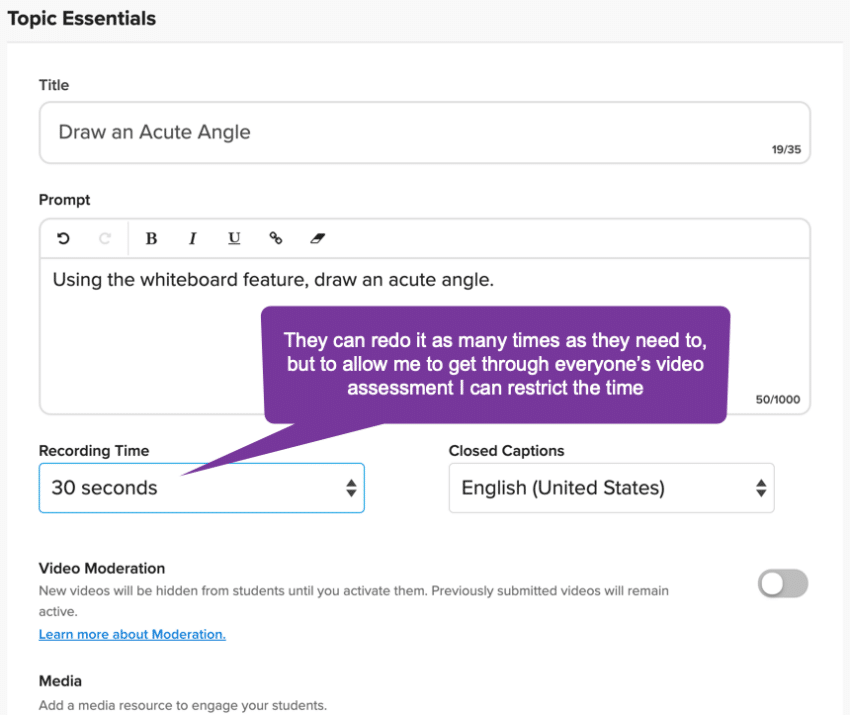
Task: Click the Closed Captions stepper arrows
Action: tap(761, 488)
